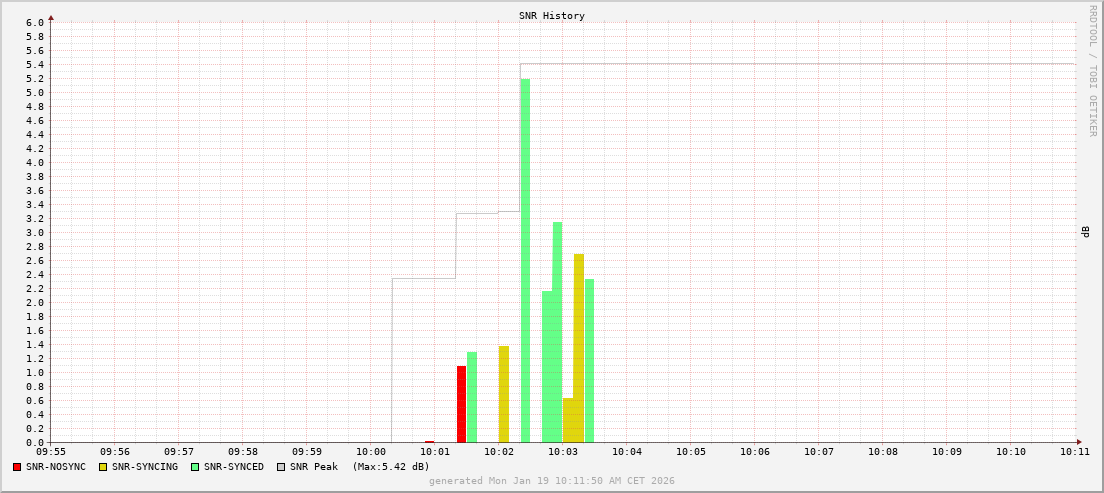Click the 3.0 value on Y-axis
Image resolution: width=1104 pixels, height=493 pixels.
pyautogui.click(x=34, y=233)
